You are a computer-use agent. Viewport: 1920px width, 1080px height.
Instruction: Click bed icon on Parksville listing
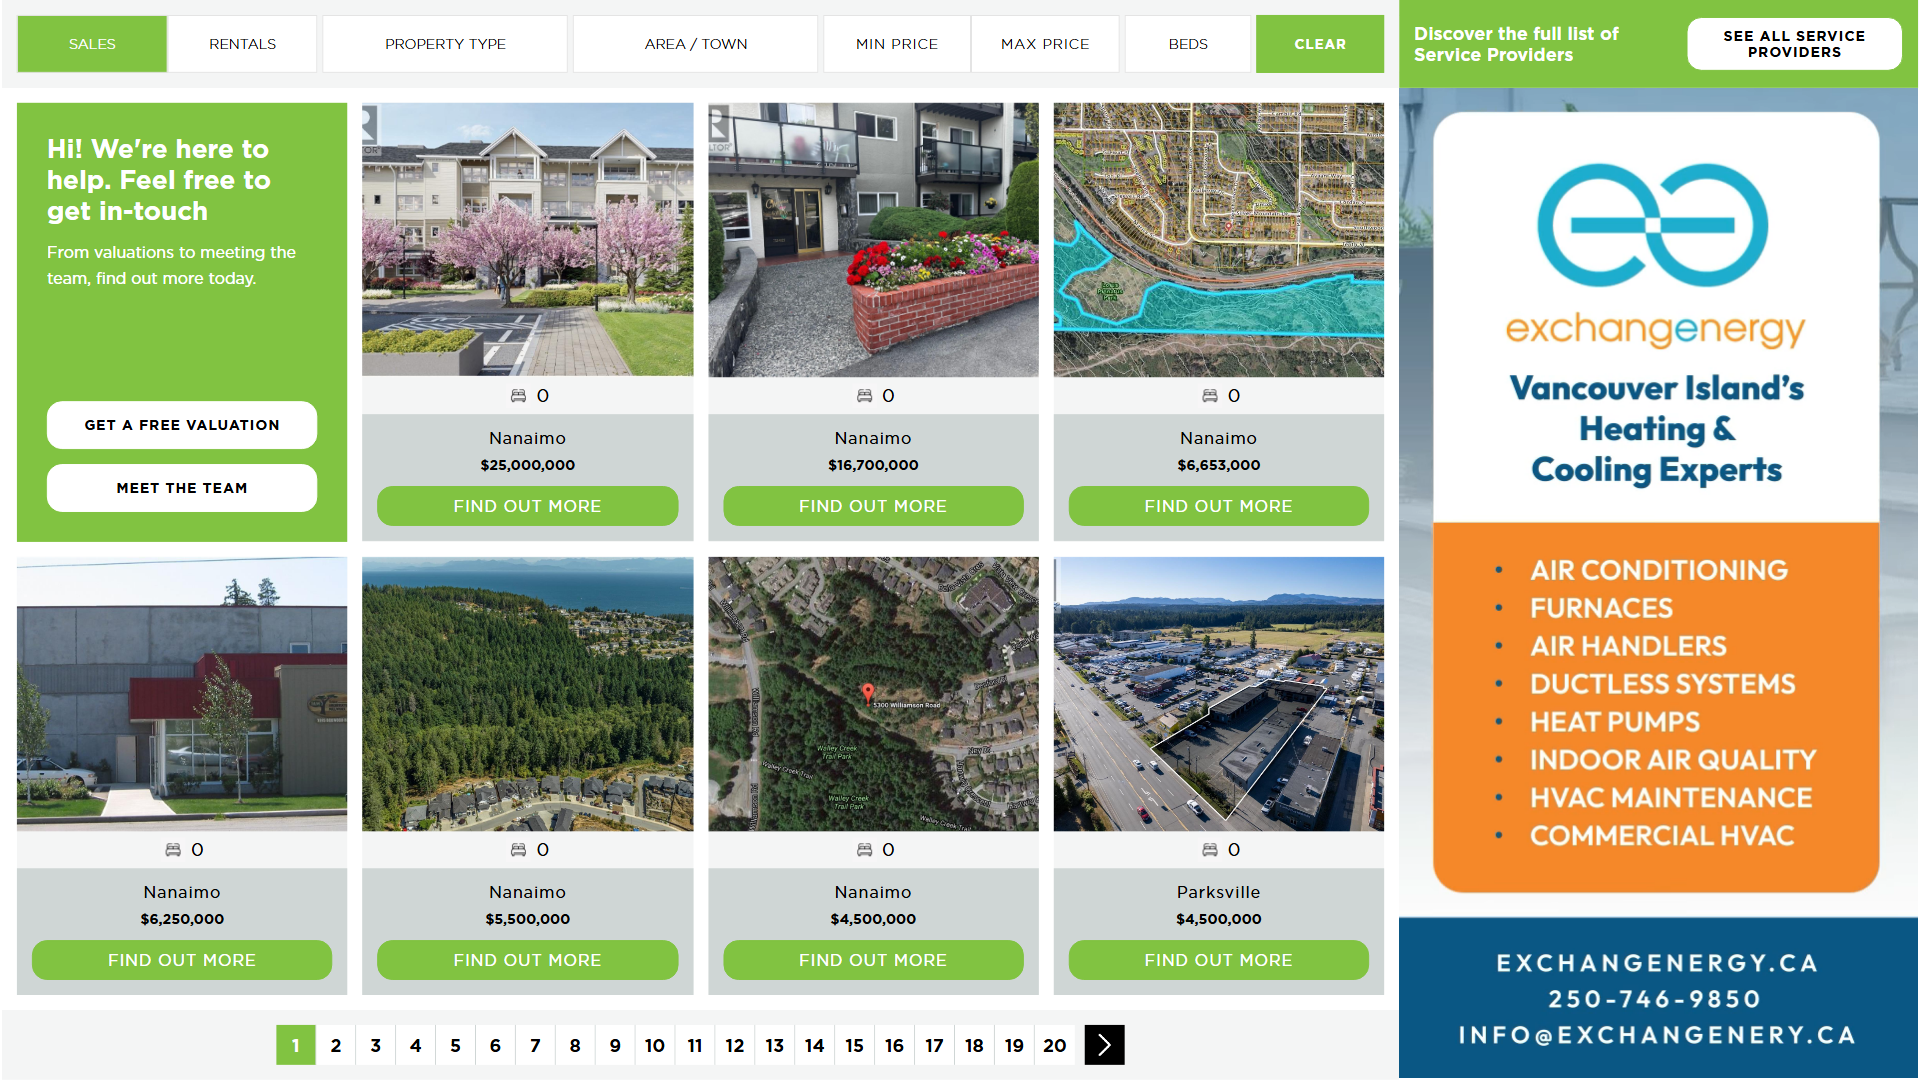click(x=1209, y=850)
